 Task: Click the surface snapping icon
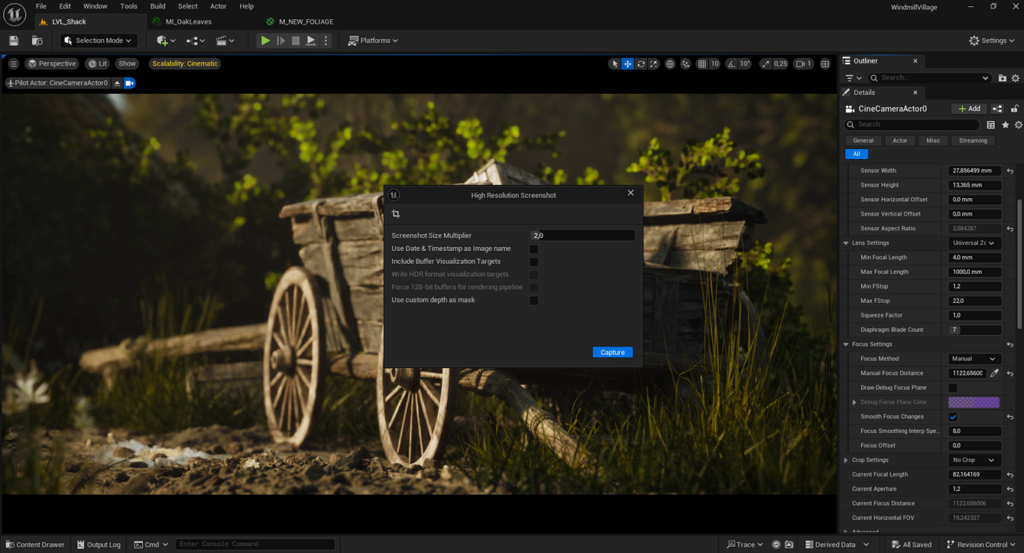pos(685,64)
